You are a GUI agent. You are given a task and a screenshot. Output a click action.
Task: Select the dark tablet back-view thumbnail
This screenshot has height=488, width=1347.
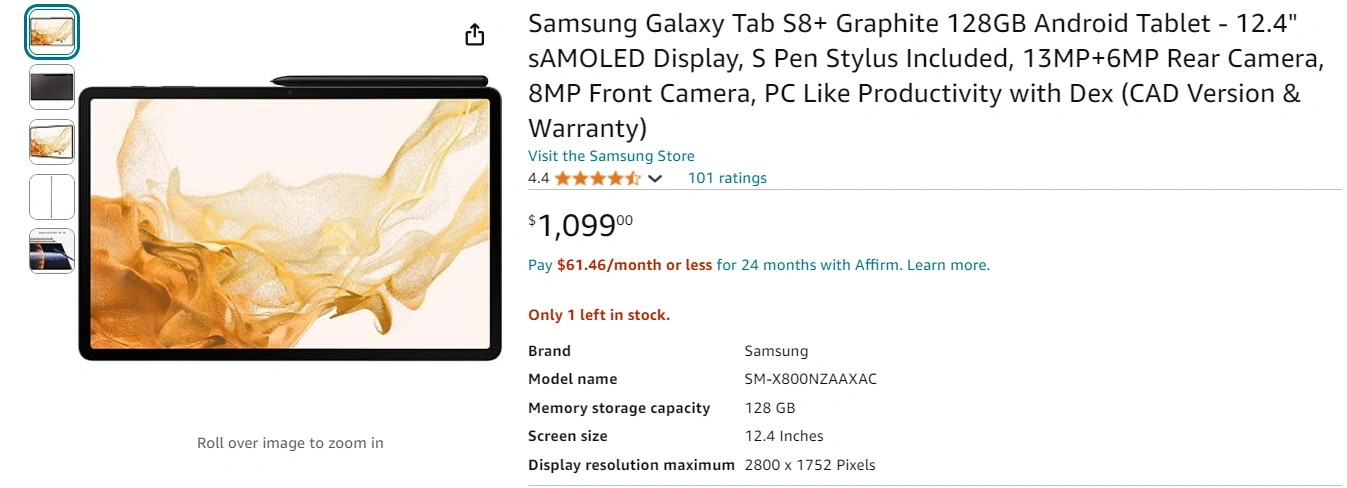coord(52,88)
